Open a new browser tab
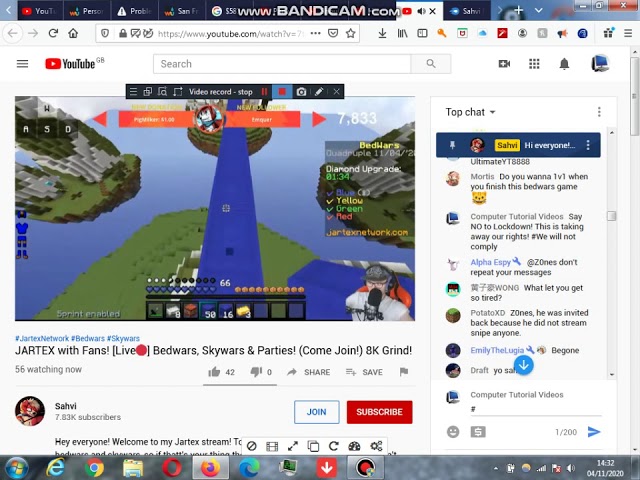This screenshot has height=480, width=640. 518,10
